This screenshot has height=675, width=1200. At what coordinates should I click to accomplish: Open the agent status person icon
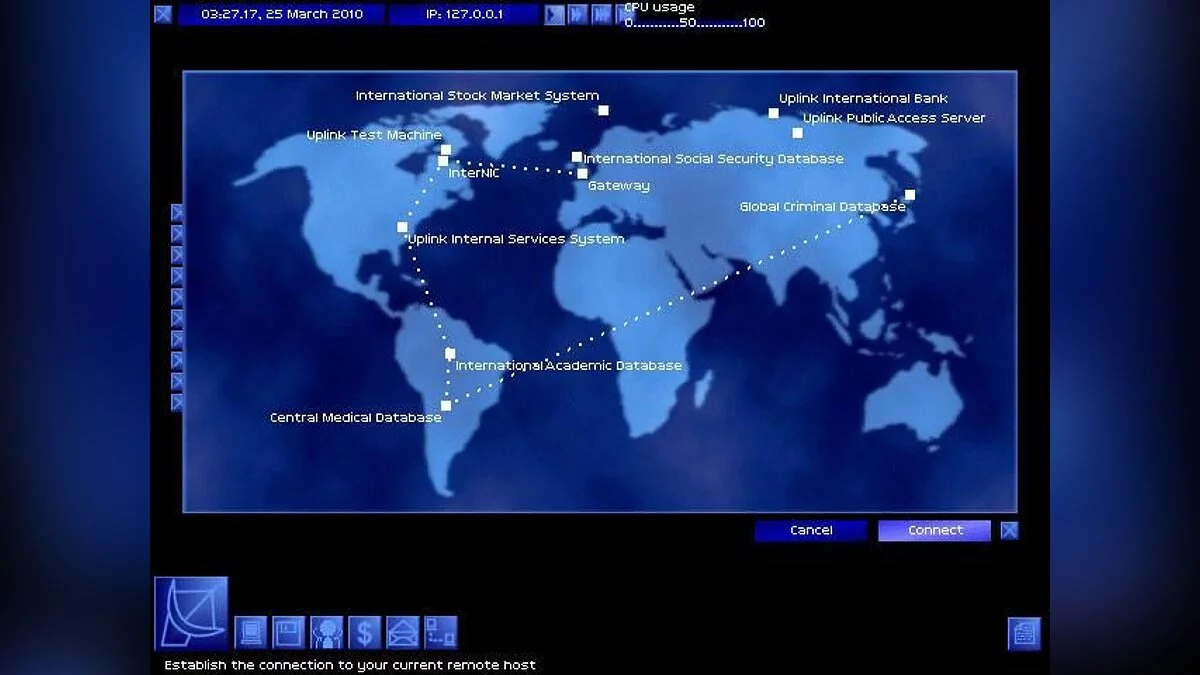pos(326,632)
